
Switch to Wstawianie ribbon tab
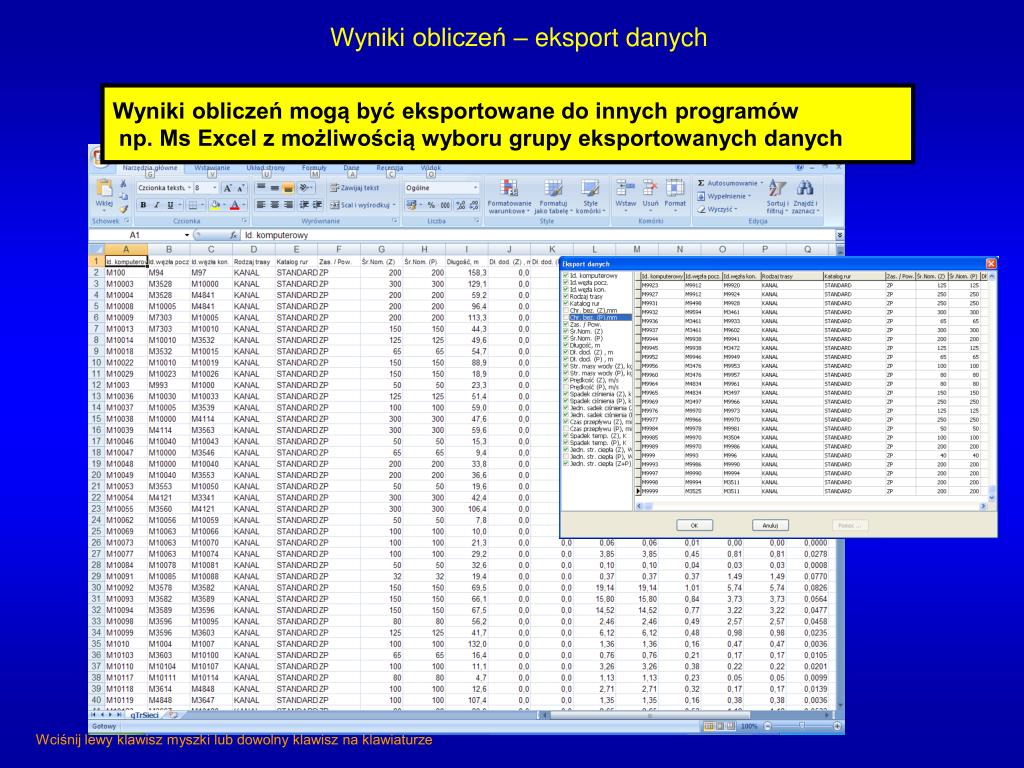point(212,168)
